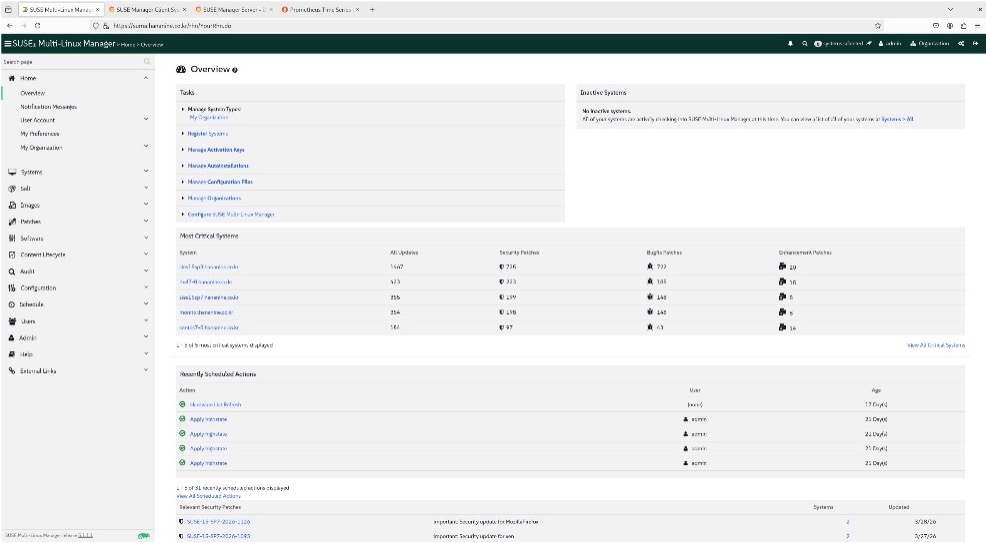Click the admin user link in header
Screen dimensions: 986x543
click(x=890, y=43)
